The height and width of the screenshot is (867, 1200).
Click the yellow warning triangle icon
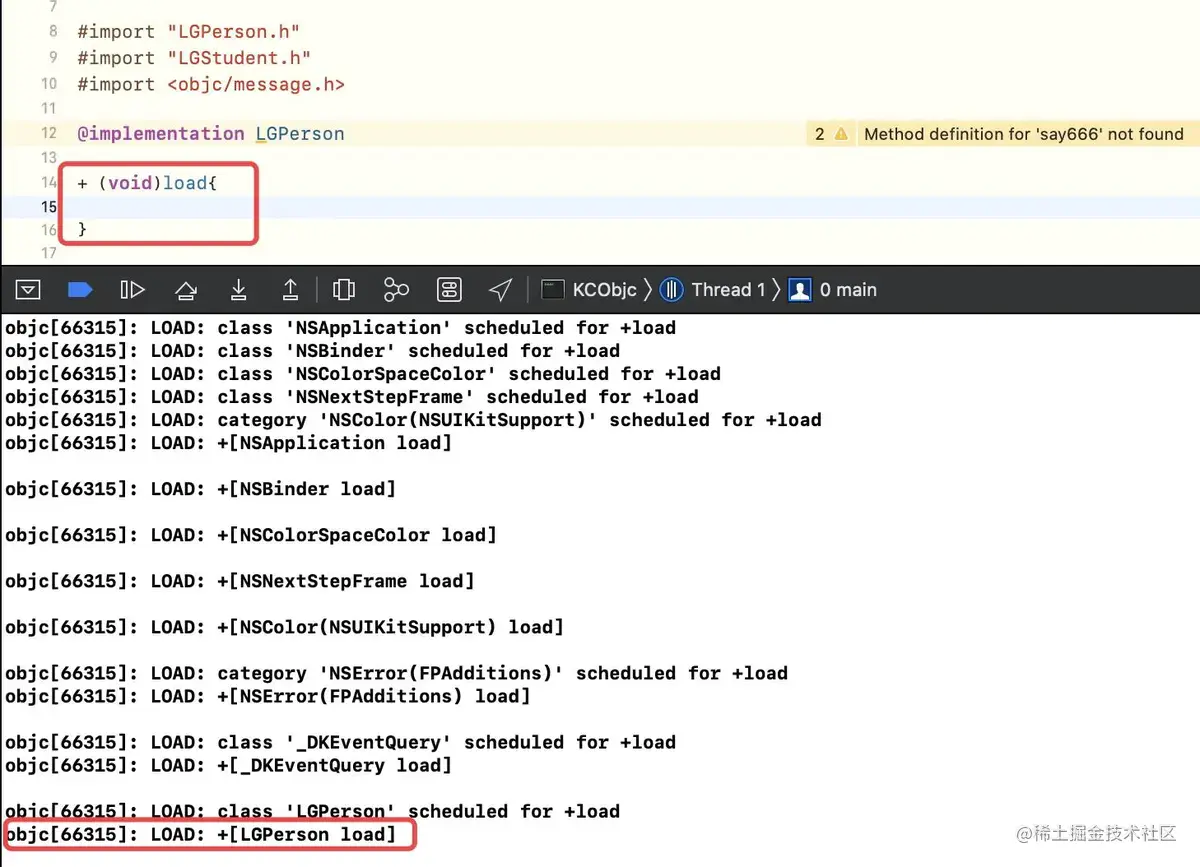(x=841, y=134)
